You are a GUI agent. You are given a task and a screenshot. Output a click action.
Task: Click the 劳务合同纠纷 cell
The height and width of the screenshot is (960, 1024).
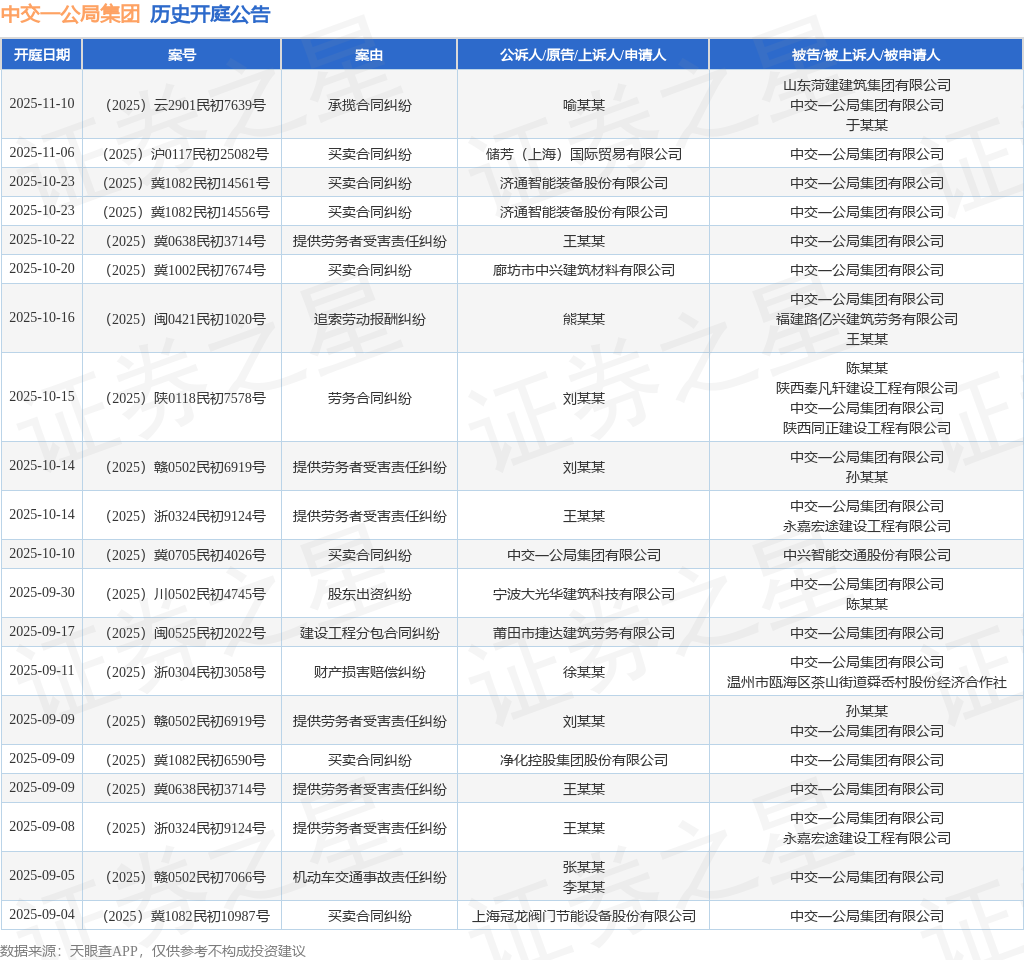pyautogui.click(x=370, y=398)
